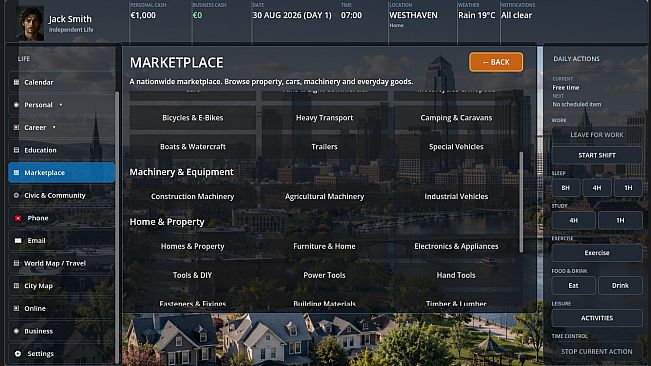
Task: Go back using the orange BACK button
Action: tap(496, 62)
